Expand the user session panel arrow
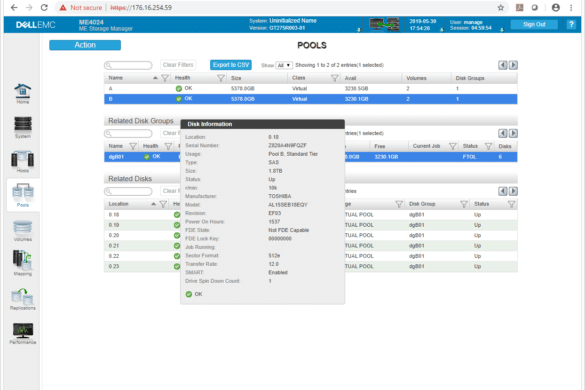 (502, 30)
